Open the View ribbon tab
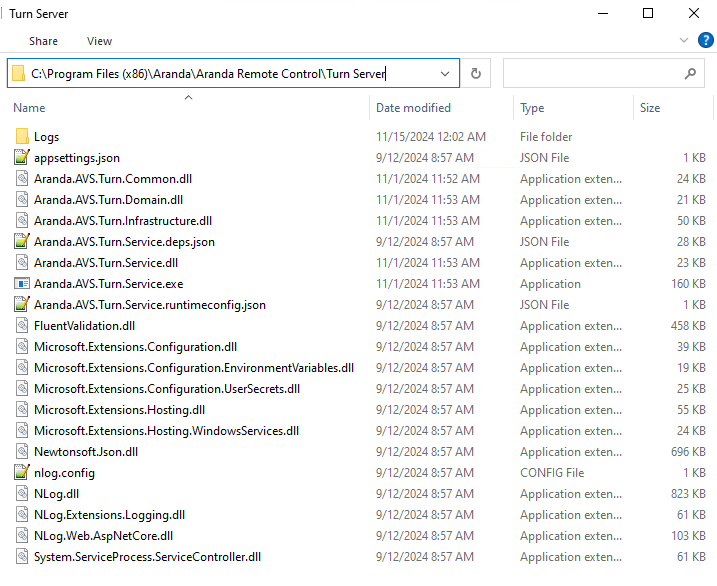 99,41
